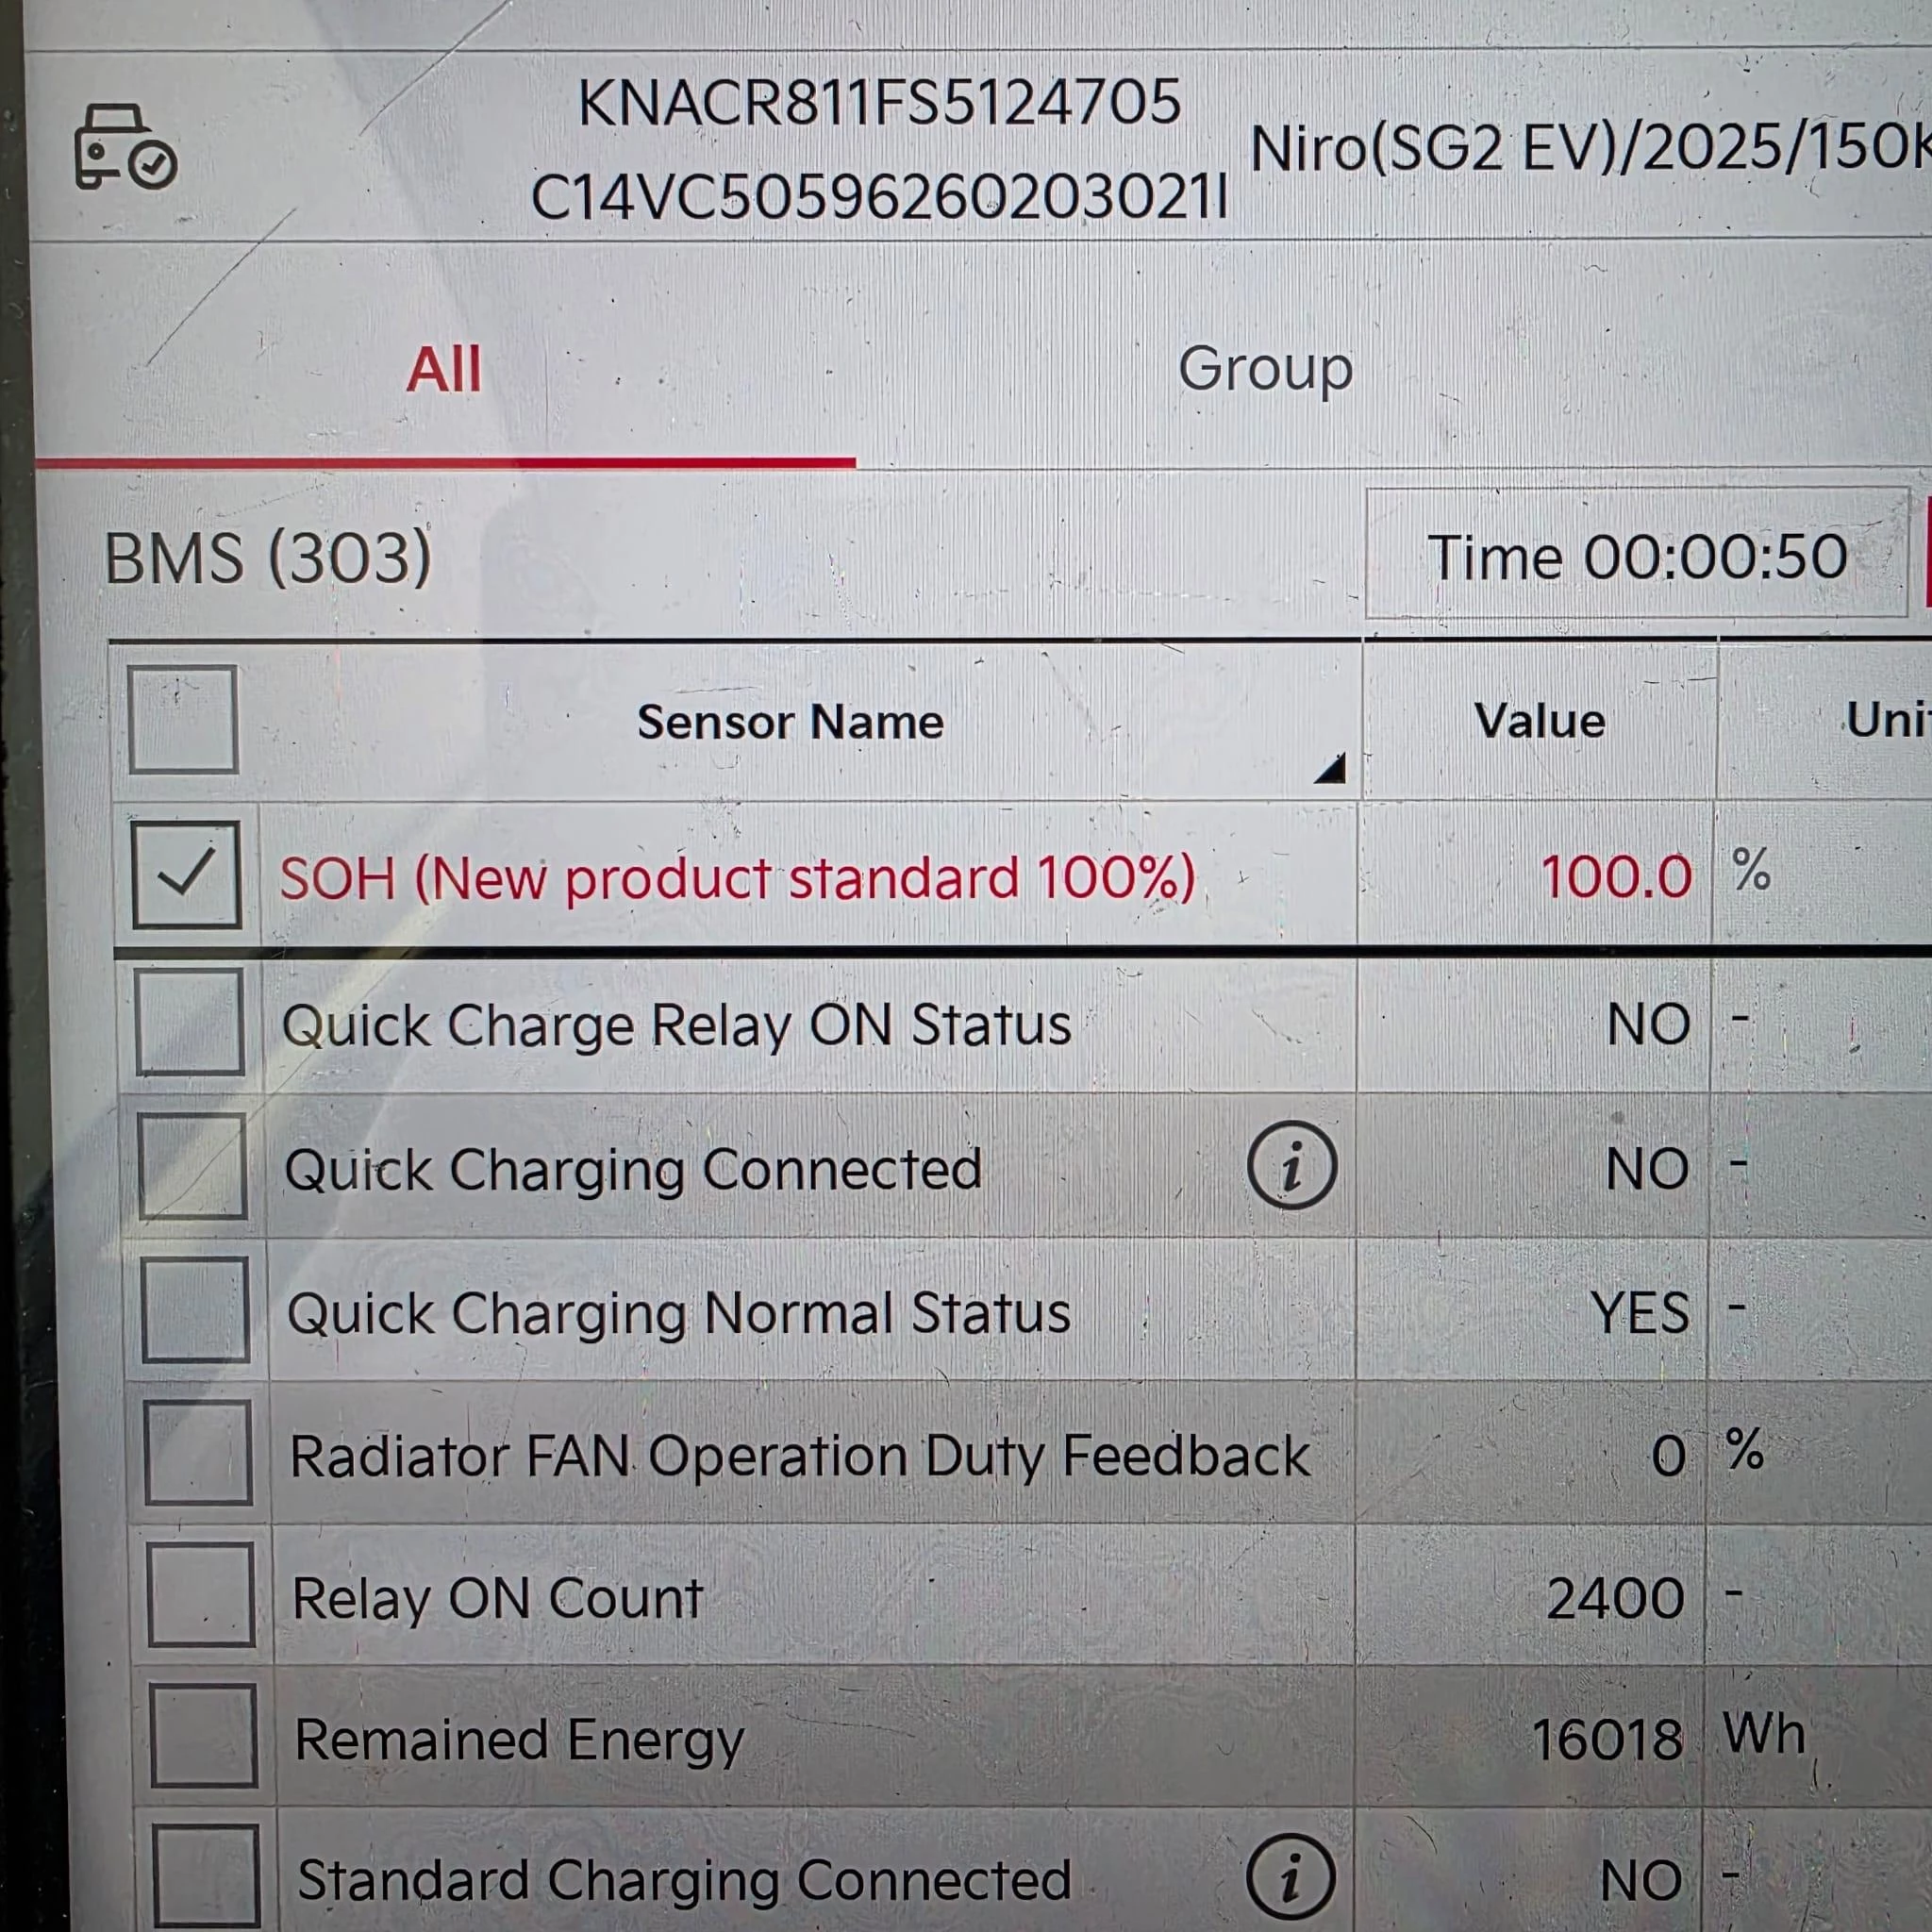
Task: Check Standard Charging Connected checkbox
Action: coord(207,1878)
